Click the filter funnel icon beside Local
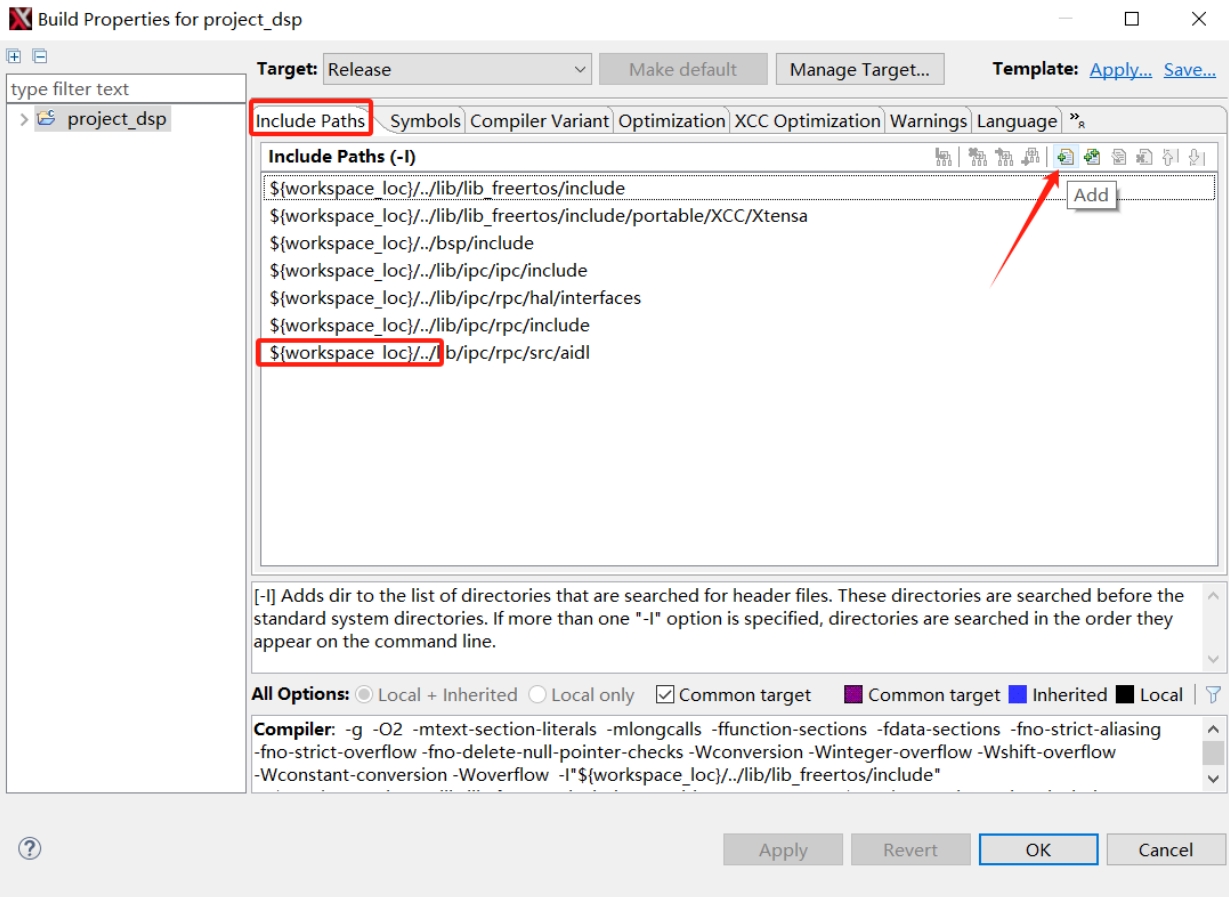Image resolution: width=1229 pixels, height=897 pixels. click(1213, 694)
